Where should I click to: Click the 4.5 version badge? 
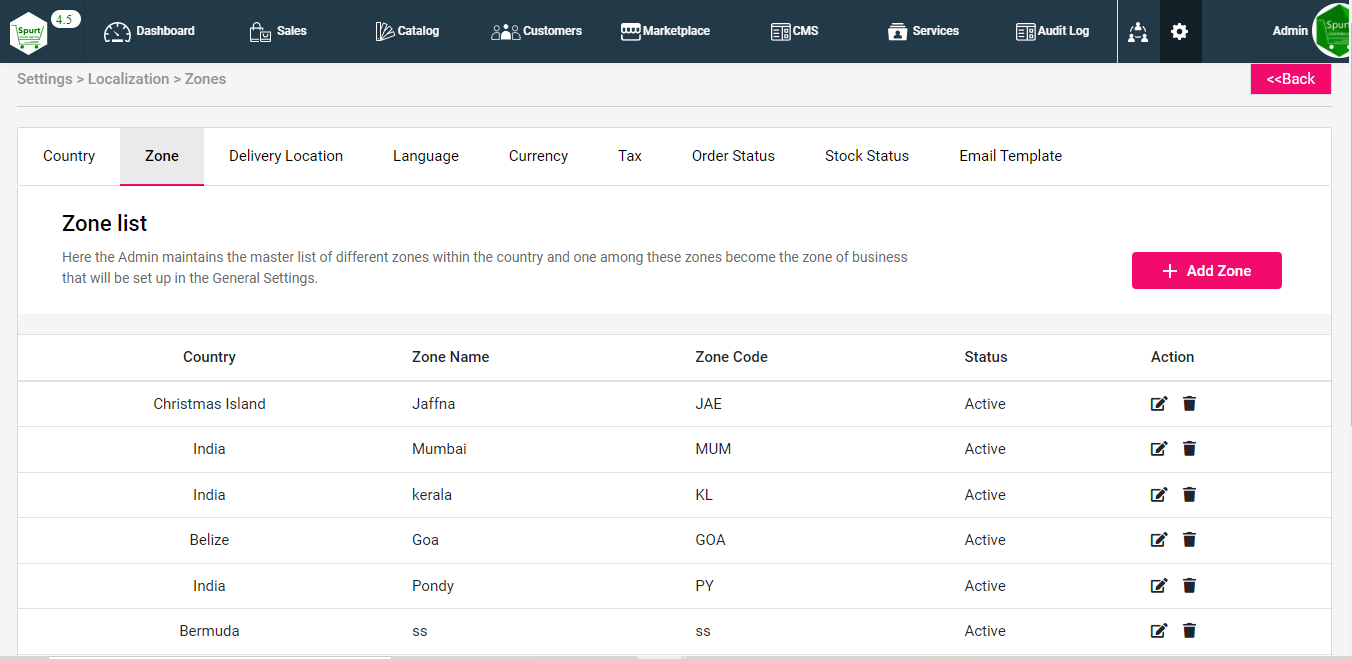66,19
